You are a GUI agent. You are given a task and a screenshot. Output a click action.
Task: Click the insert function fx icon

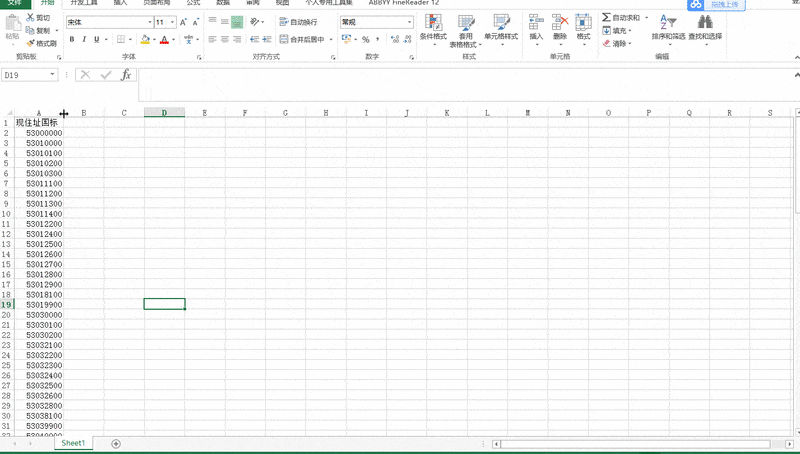click(x=126, y=75)
